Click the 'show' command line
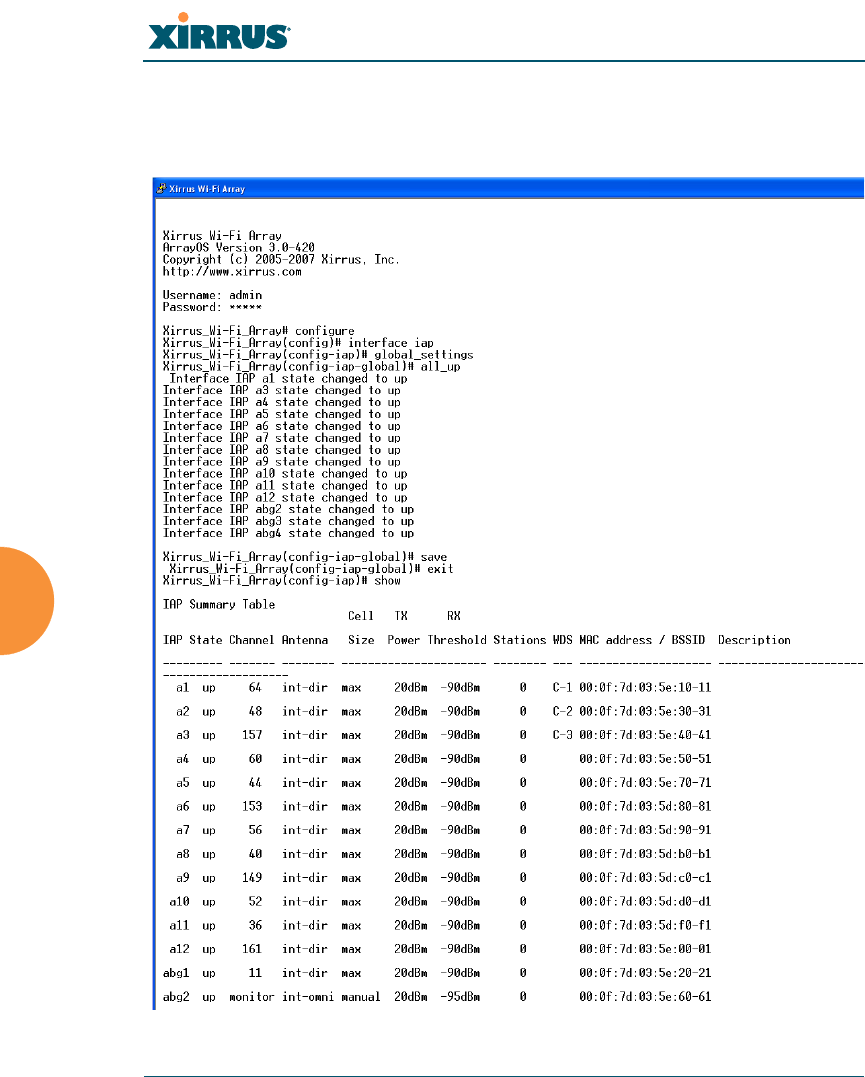Screen dimensions: 865x1077 [x=282, y=580]
